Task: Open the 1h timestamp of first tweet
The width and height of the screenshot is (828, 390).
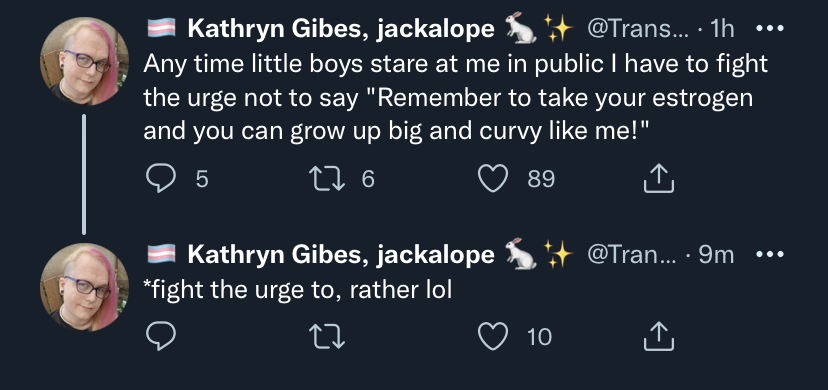Action: click(721, 30)
